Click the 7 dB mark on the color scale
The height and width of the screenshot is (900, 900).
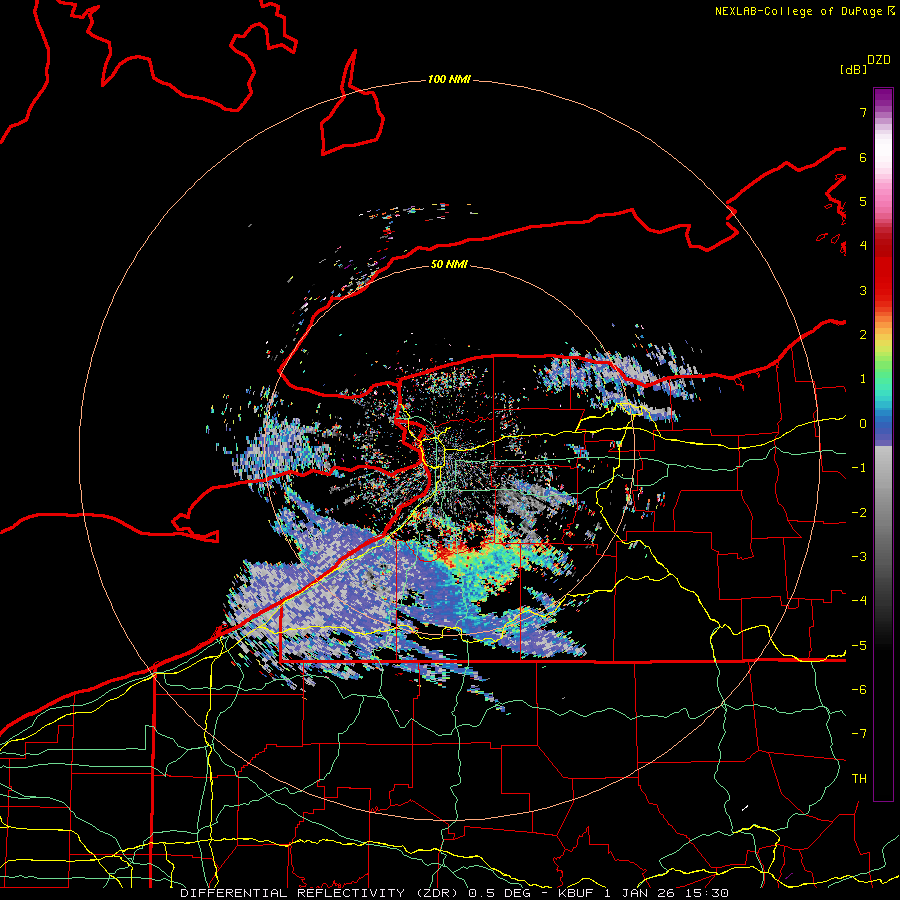click(x=863, y=112)
